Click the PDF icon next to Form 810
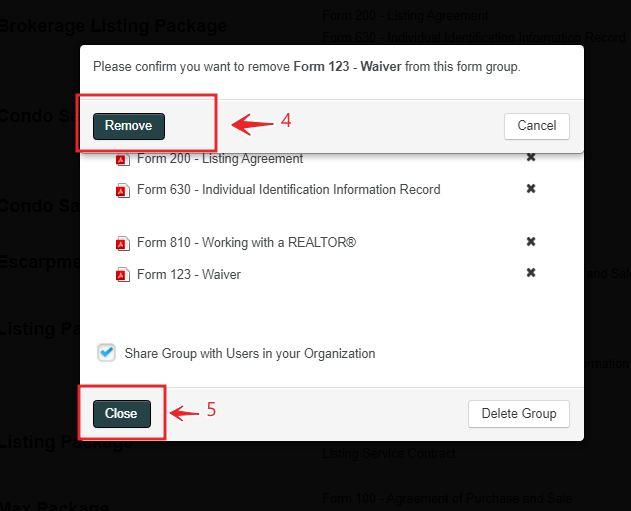This screenshot has width=631, height=511. point(123,243)
